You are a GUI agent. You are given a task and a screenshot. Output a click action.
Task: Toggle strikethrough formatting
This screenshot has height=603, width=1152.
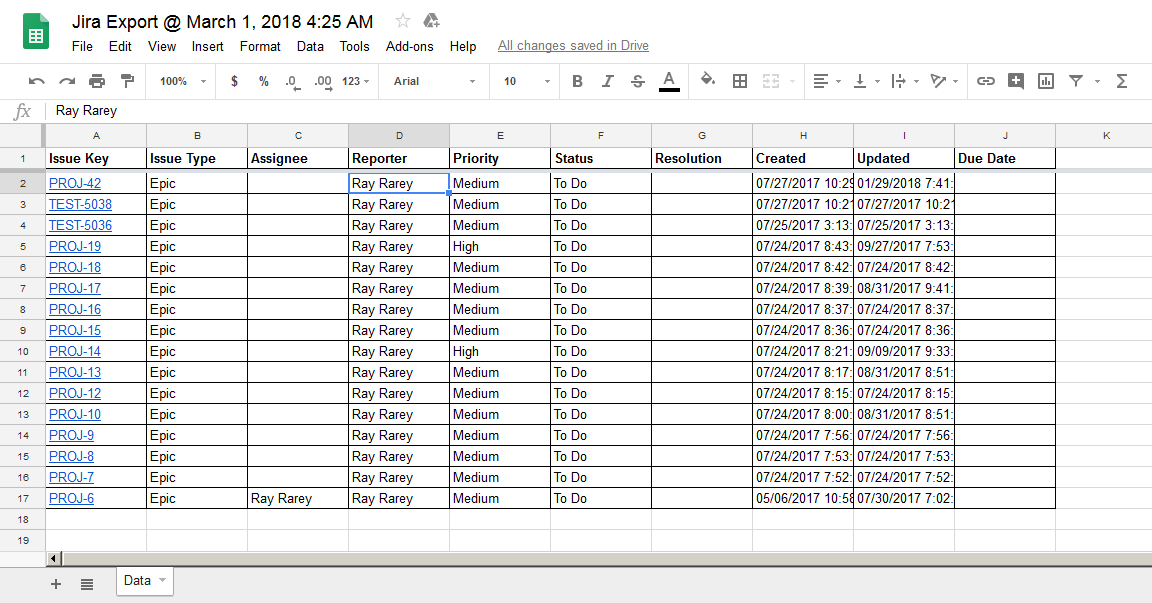coord(638,81)
